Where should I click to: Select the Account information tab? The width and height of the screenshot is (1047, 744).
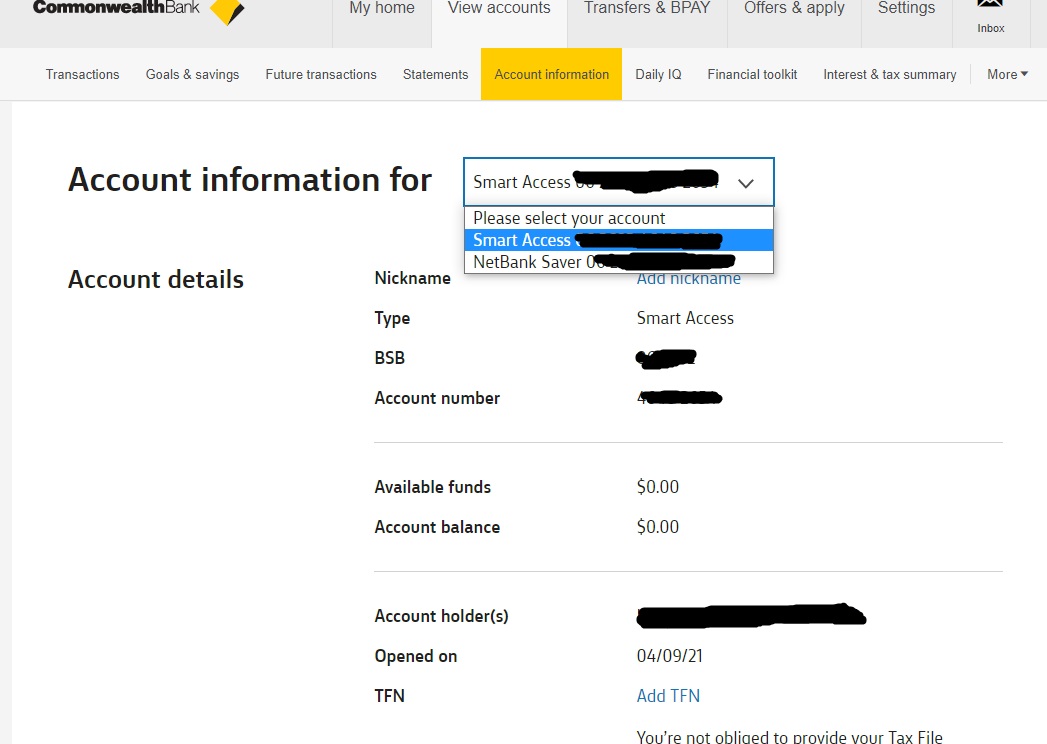[x=552, y=74]
